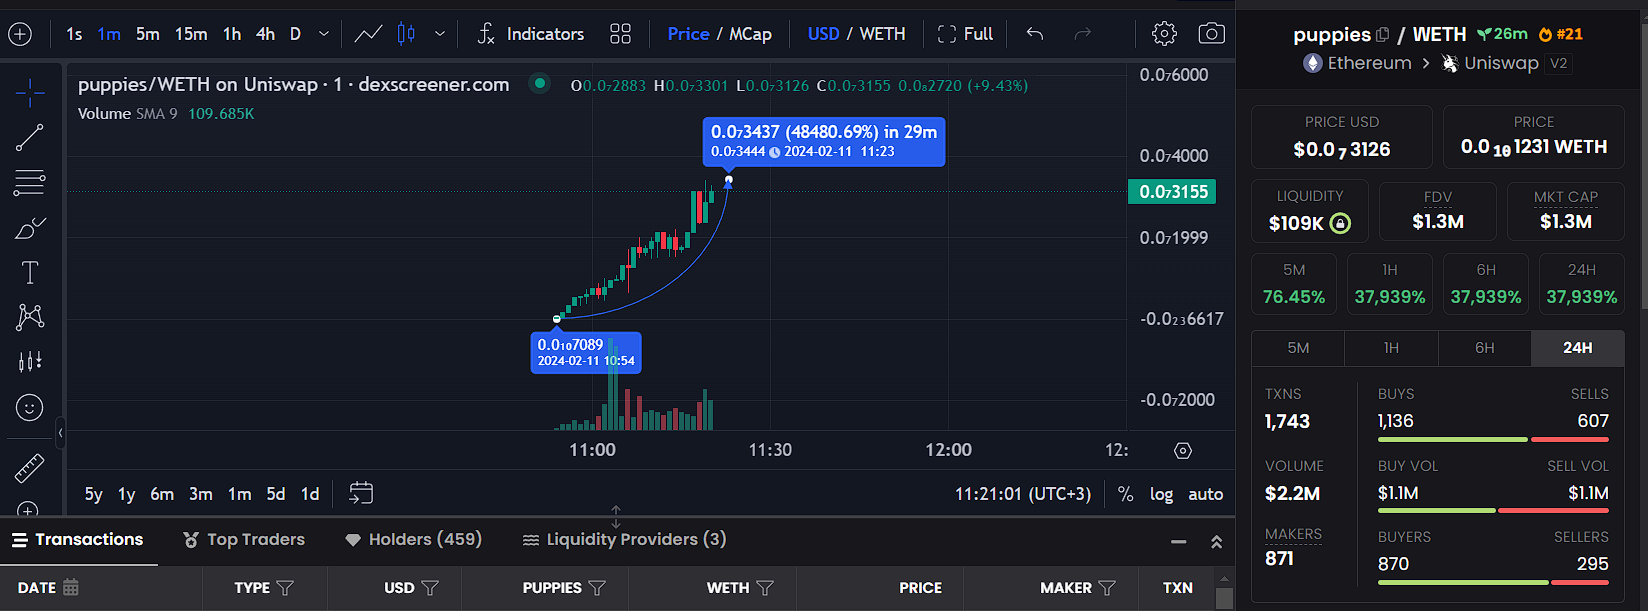Select the trend line drawing tool
This screenshot has width=1648, height=611.
30,138
